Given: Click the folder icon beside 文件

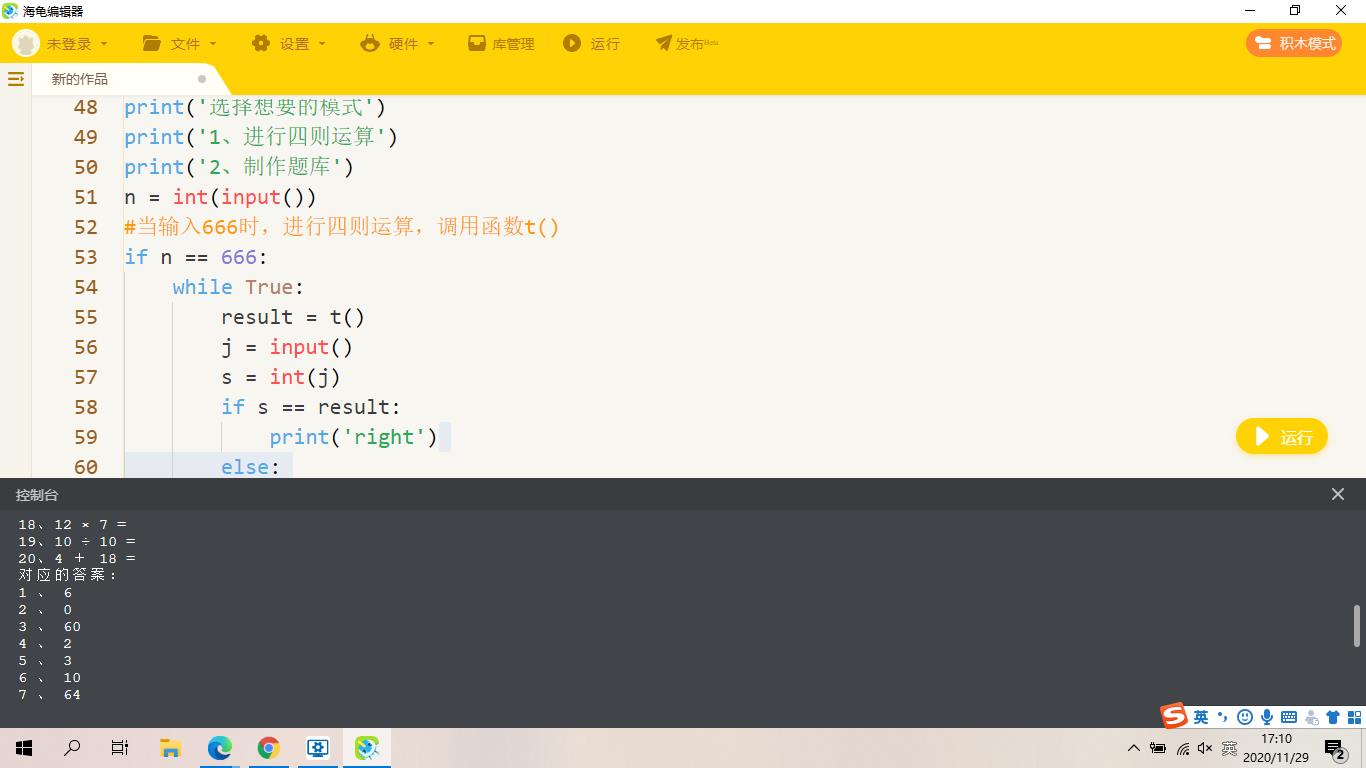Looking at the screenshot, I should point(152,43).
